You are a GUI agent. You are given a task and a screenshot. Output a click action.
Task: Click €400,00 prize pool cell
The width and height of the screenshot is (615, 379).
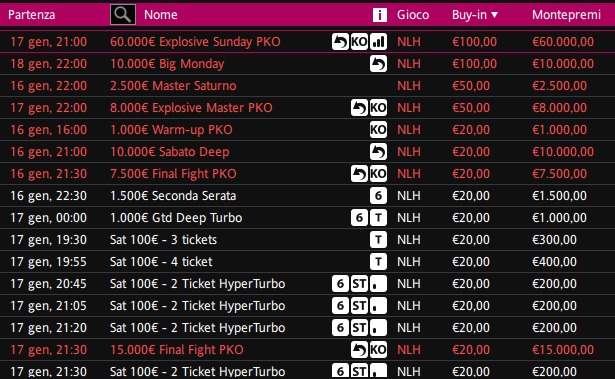(554, 261)
